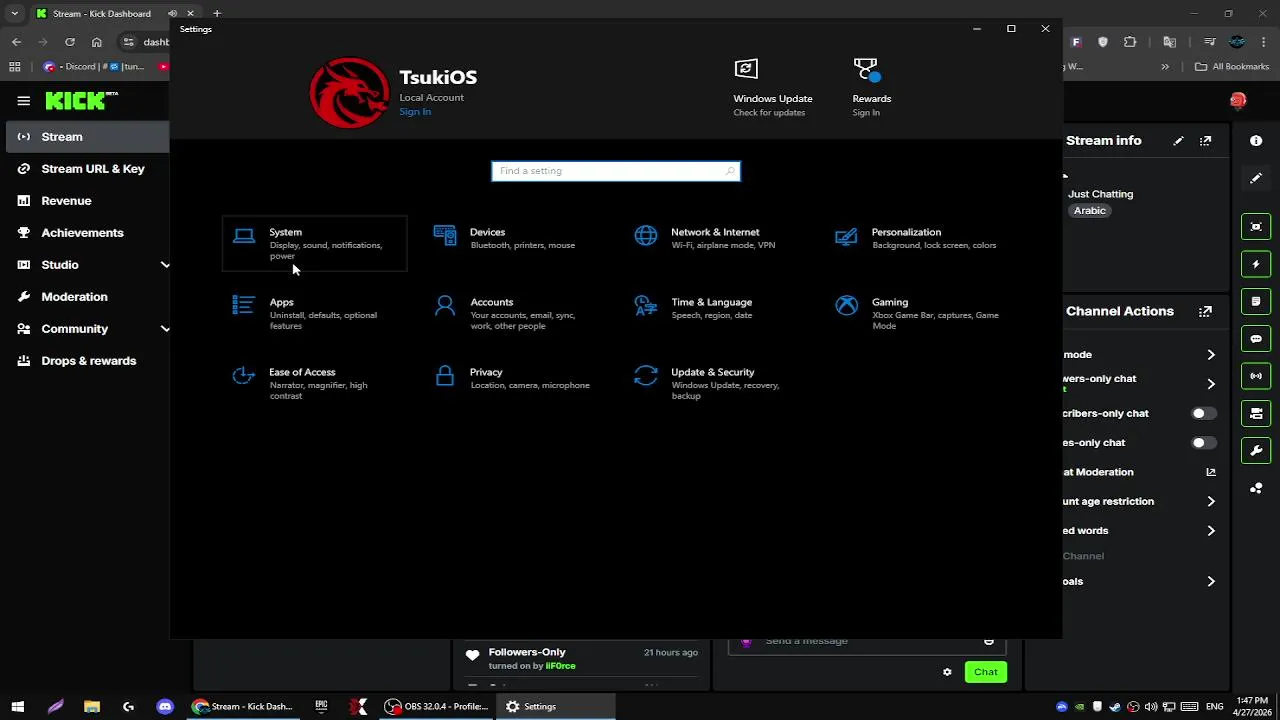Open Gaming Xbox settings category
This screenshot has width=1280, height=720.
click(x=917, y=313)
